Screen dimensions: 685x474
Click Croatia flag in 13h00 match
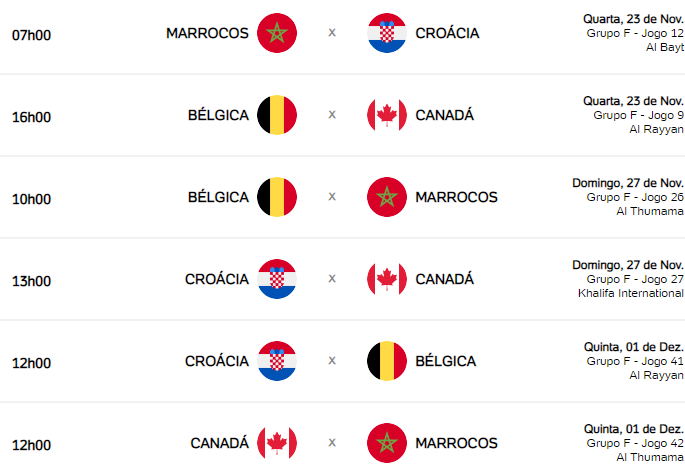point(277,279)
